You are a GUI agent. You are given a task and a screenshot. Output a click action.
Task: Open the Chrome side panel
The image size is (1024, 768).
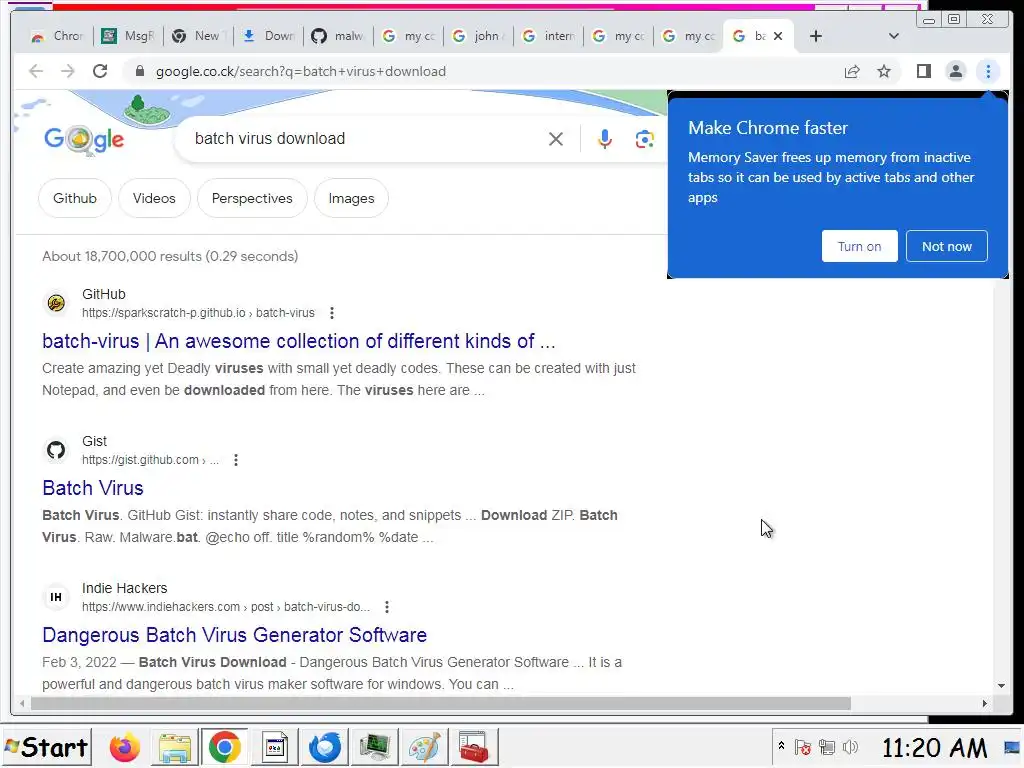tap(923, 71)
